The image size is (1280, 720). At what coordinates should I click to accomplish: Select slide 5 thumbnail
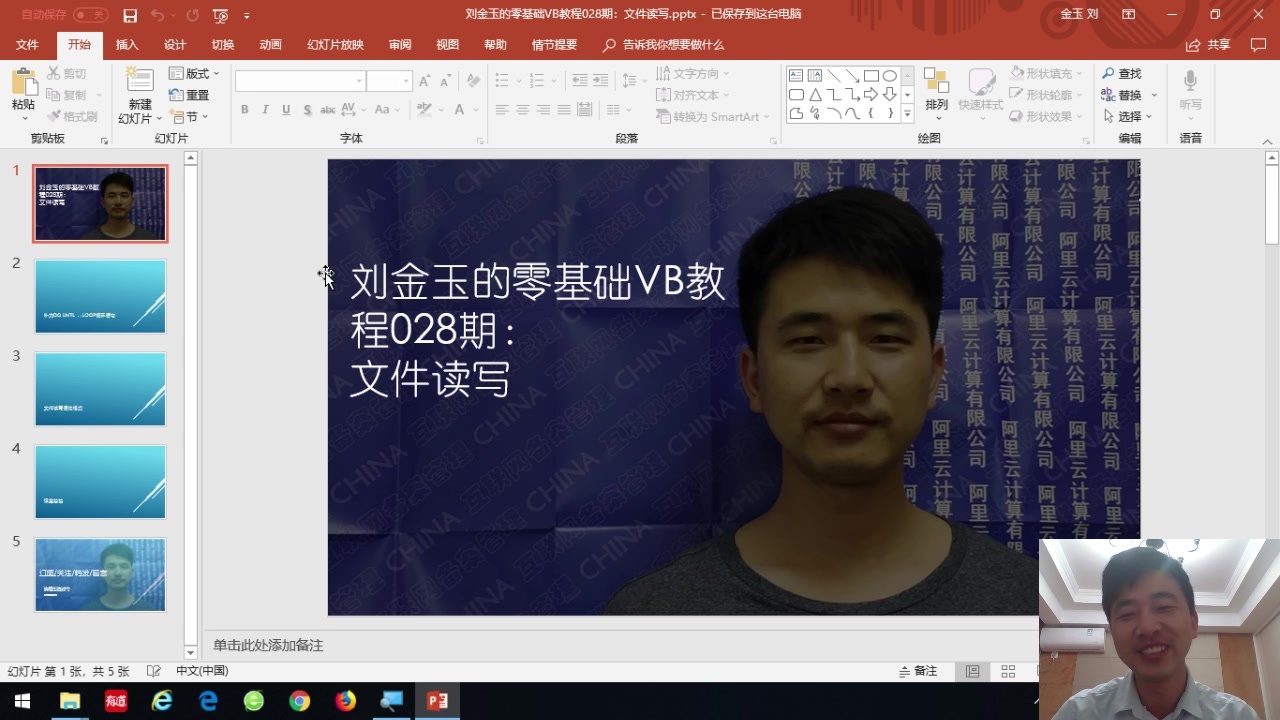[x=100, y=574]
